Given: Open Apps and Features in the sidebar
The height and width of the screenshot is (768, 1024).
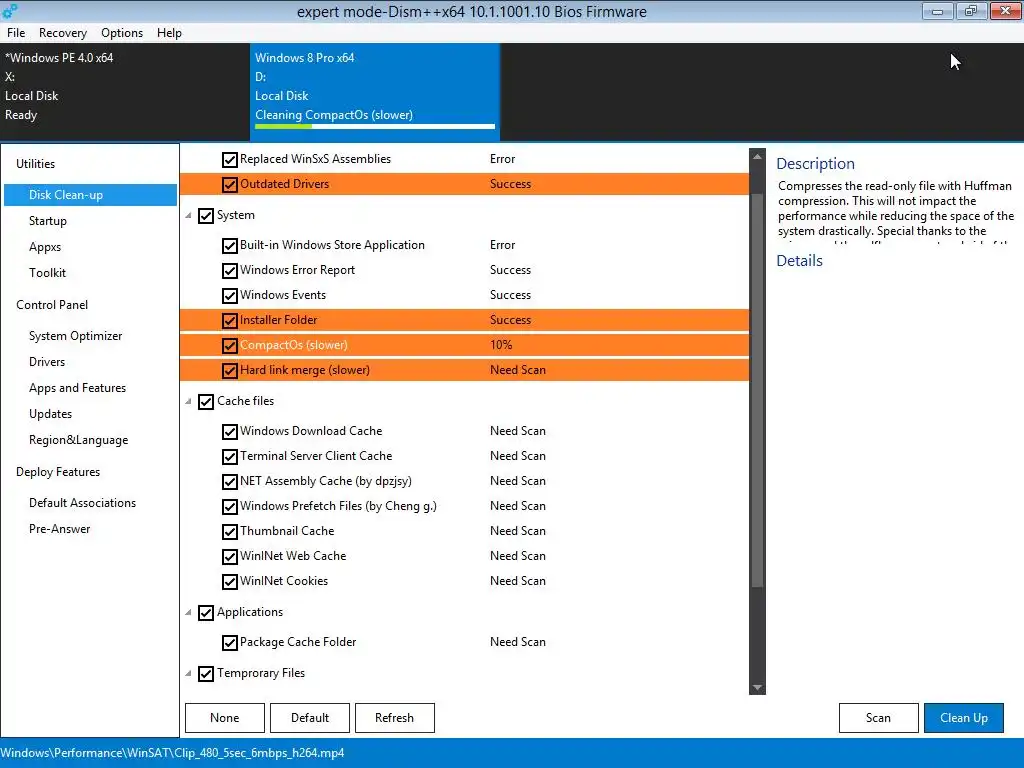Looking at the screenshot, I should tap(78, 388).
